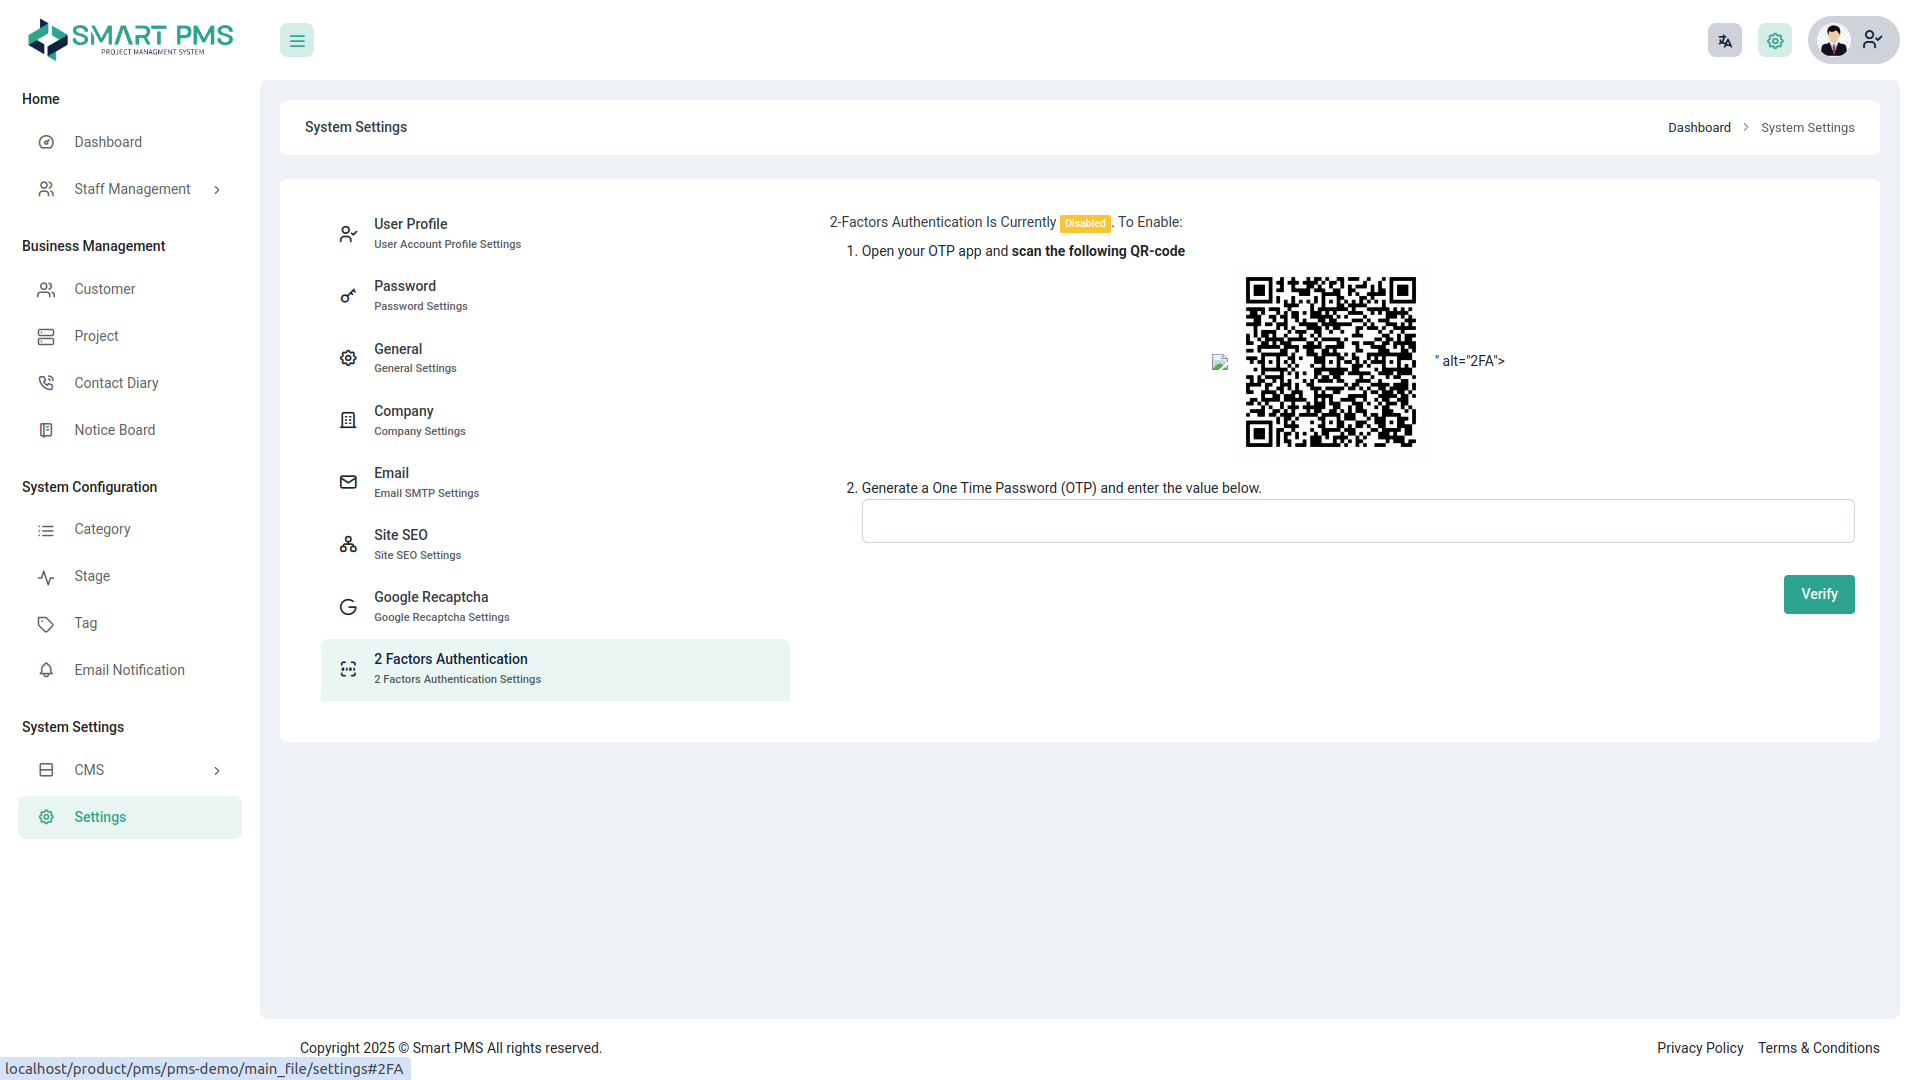Screen dimensions: 1920x1080
Task: Click the 2FA QR code image
Action: pyautogui.click(x=1330, y=362)
